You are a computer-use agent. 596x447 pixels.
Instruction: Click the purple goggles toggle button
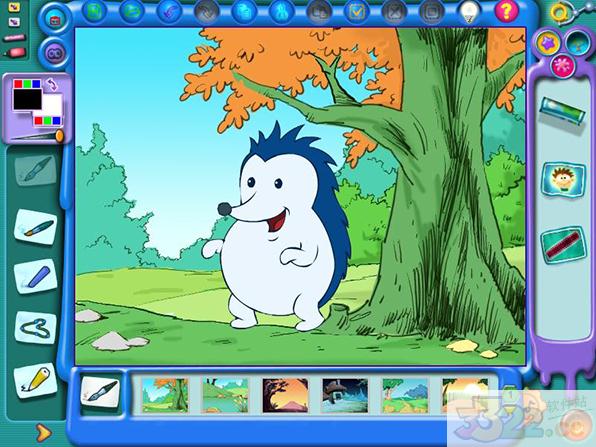(x=55, y=54)
